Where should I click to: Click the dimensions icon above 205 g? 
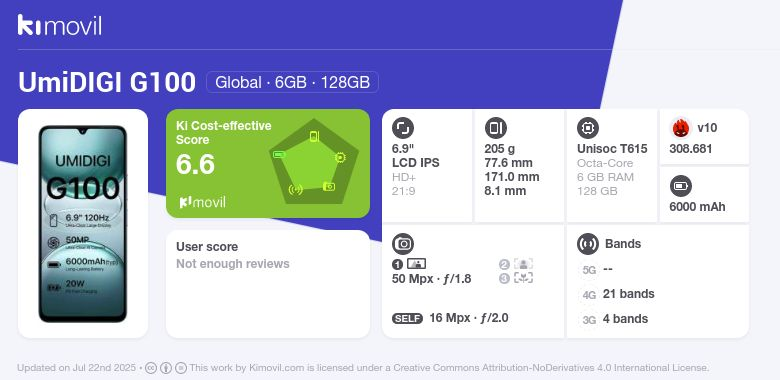(495, 128)
